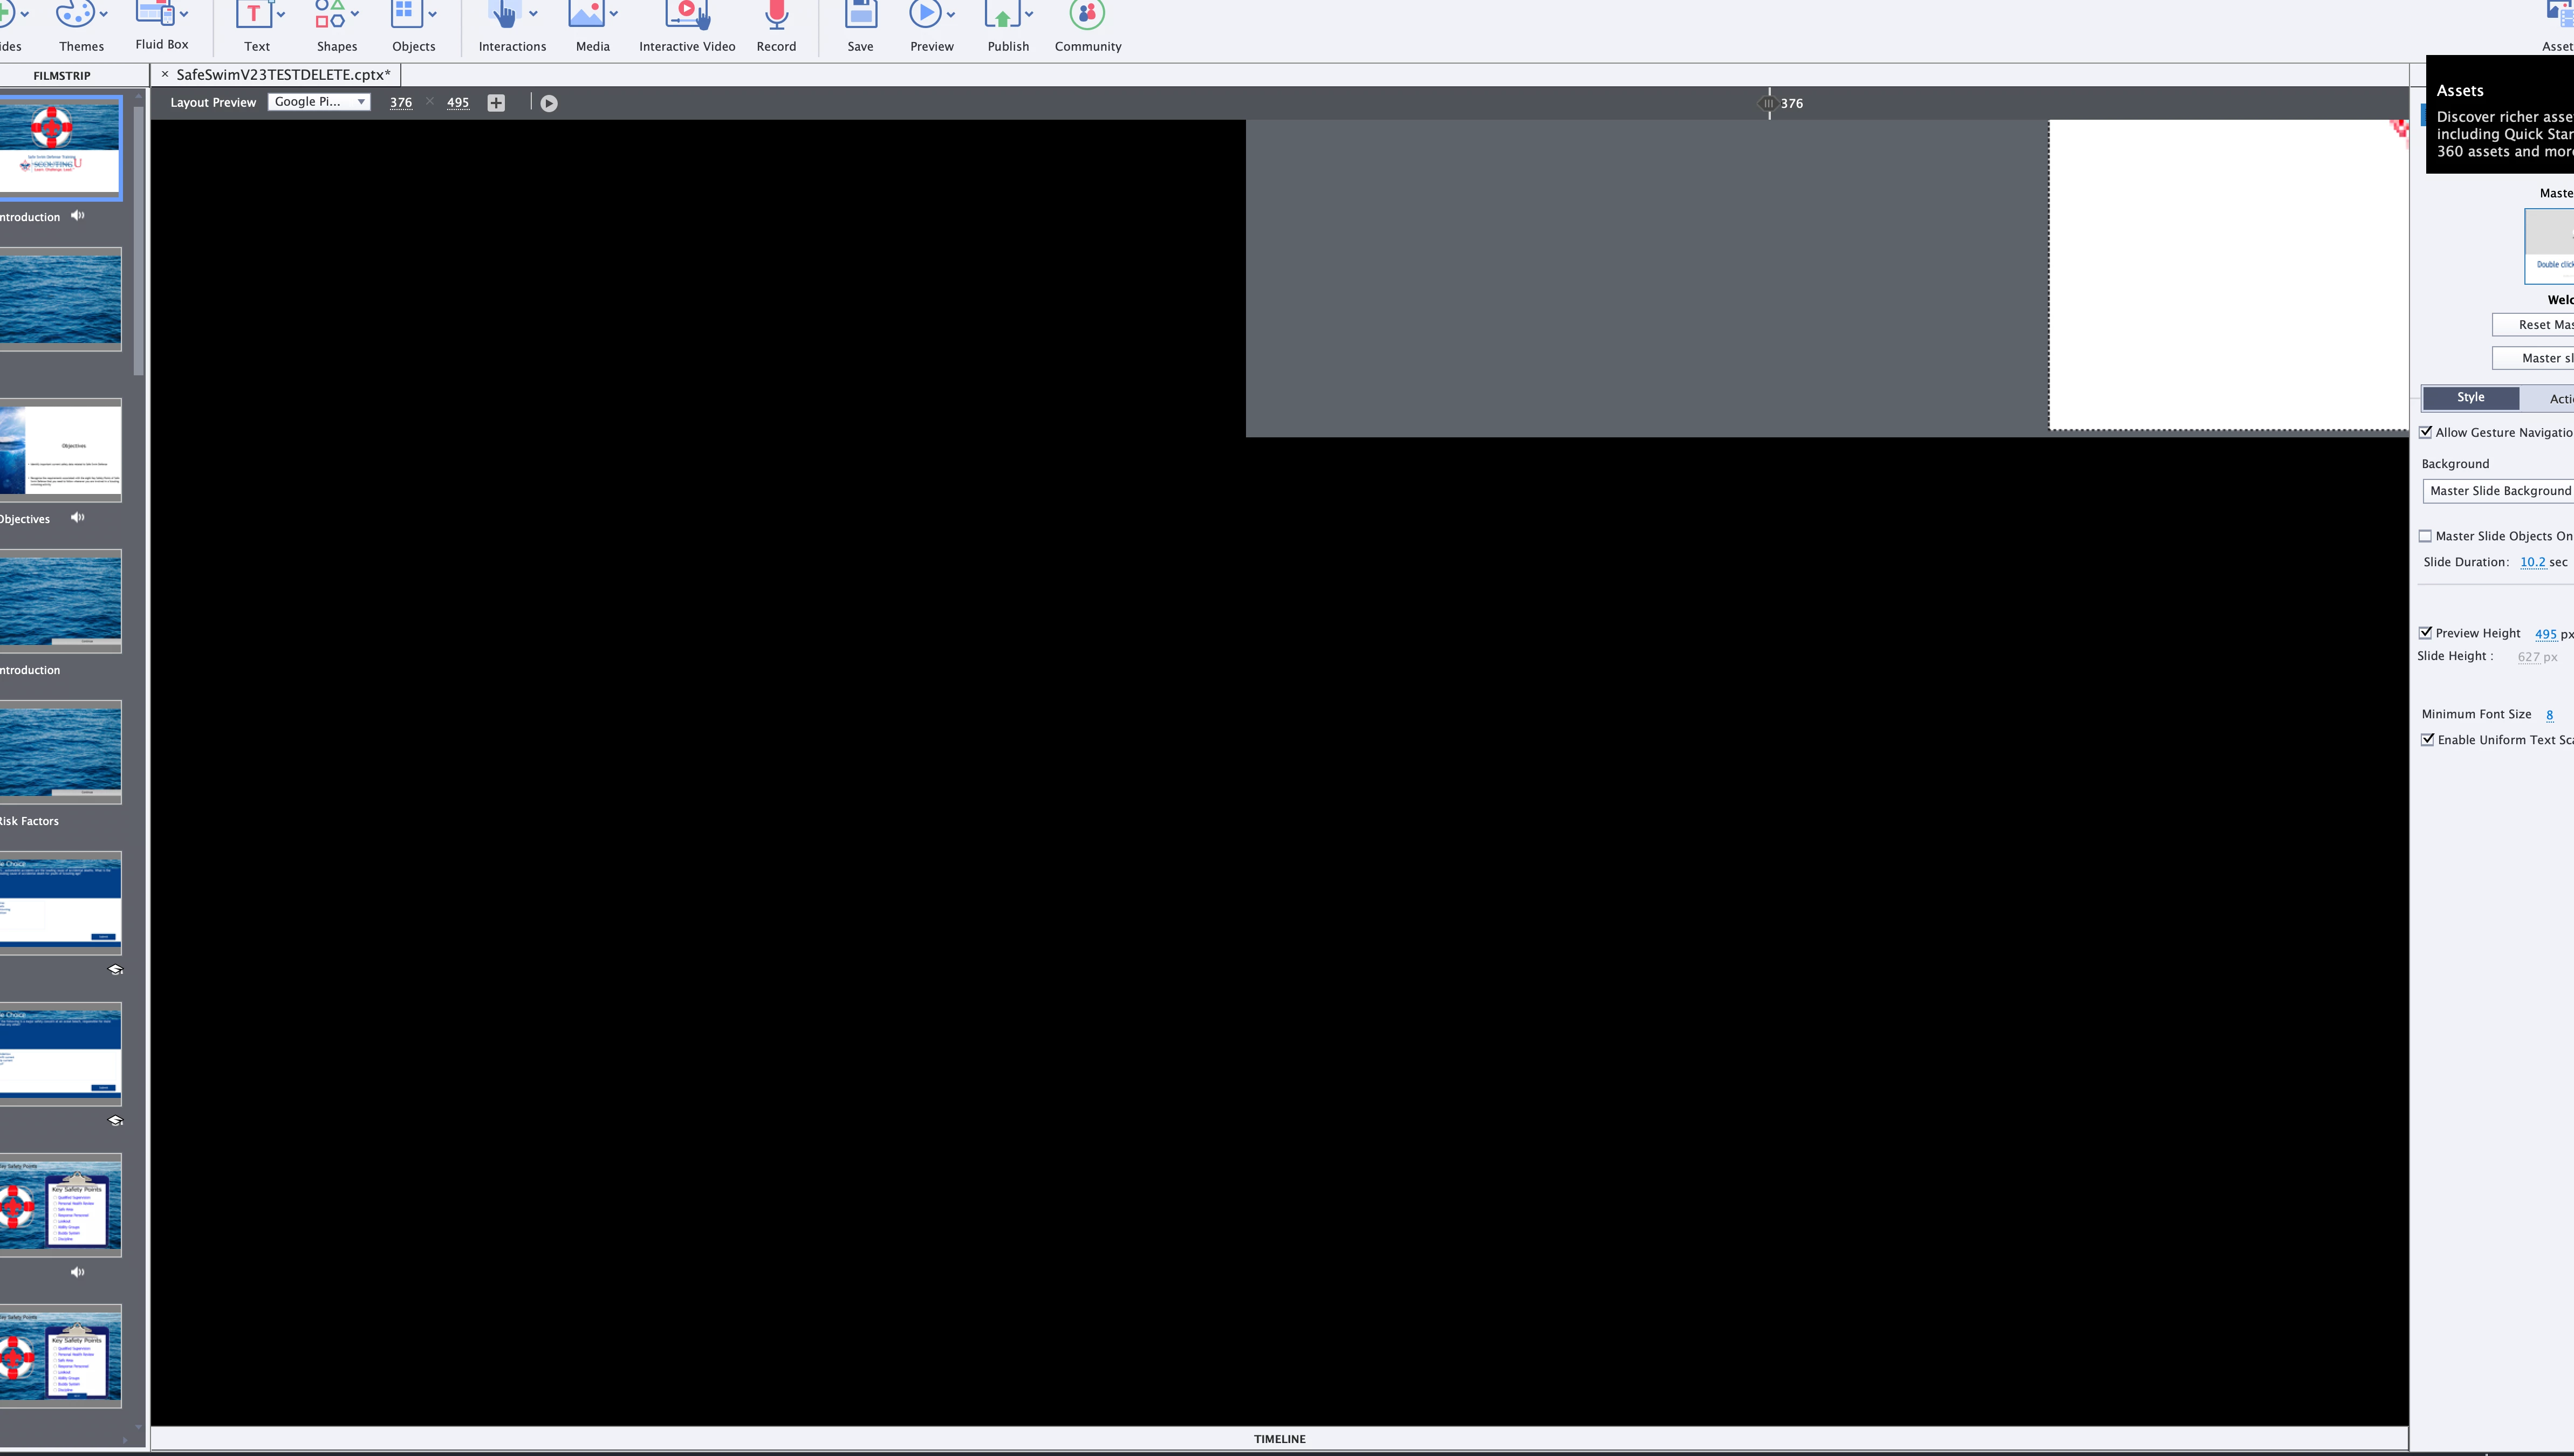Screen dimensions: 2574x1456
Task: Click audio speaker icon on Objectives slide
Action: tap(78, 518)
